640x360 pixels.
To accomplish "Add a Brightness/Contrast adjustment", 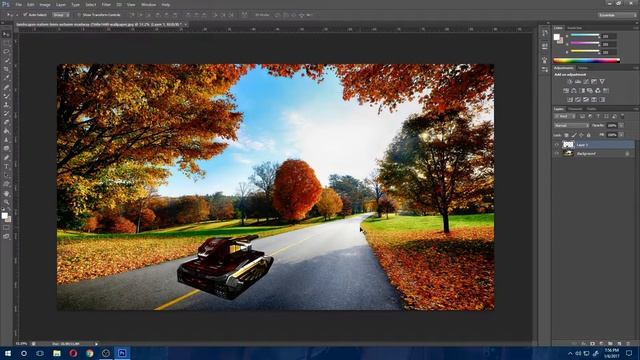I will click(x=570, y=82).
